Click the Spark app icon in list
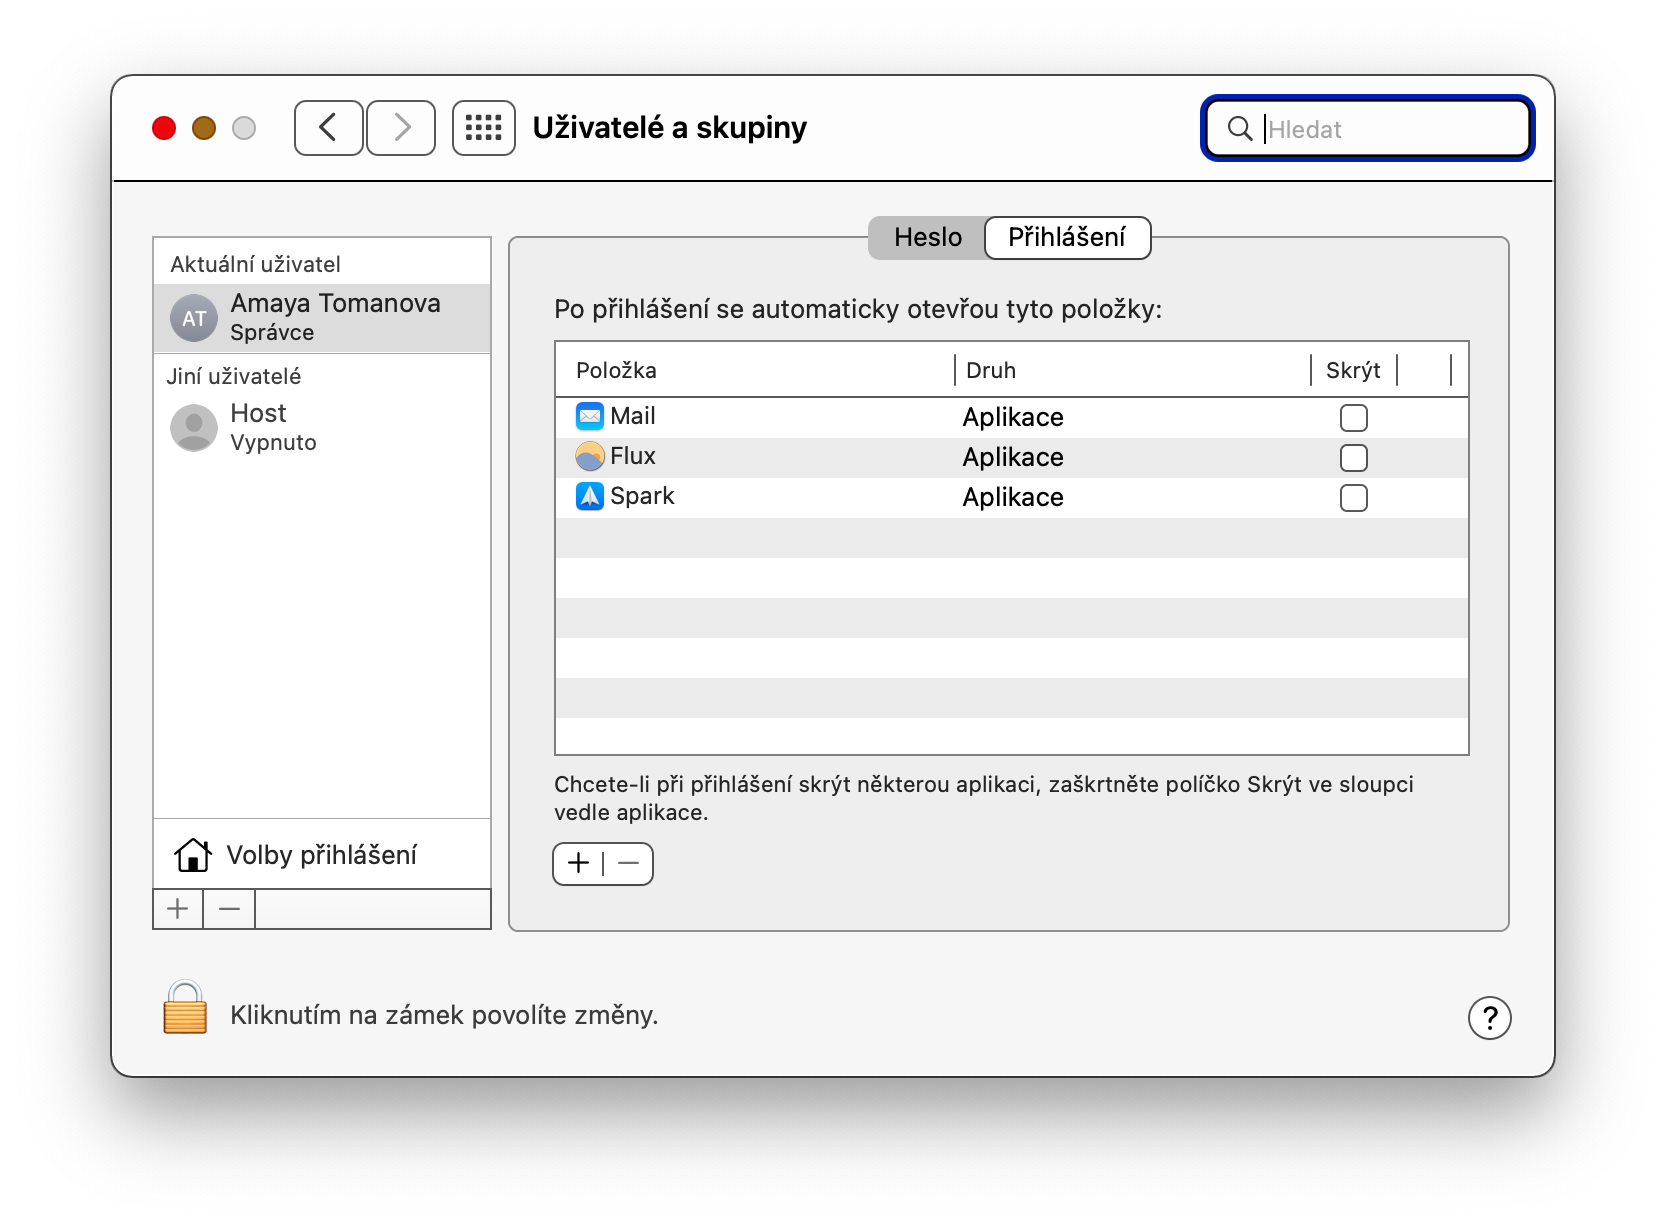Viewport: 1666px width, 1224px height. pyautogui.click(x=590, y=496)
